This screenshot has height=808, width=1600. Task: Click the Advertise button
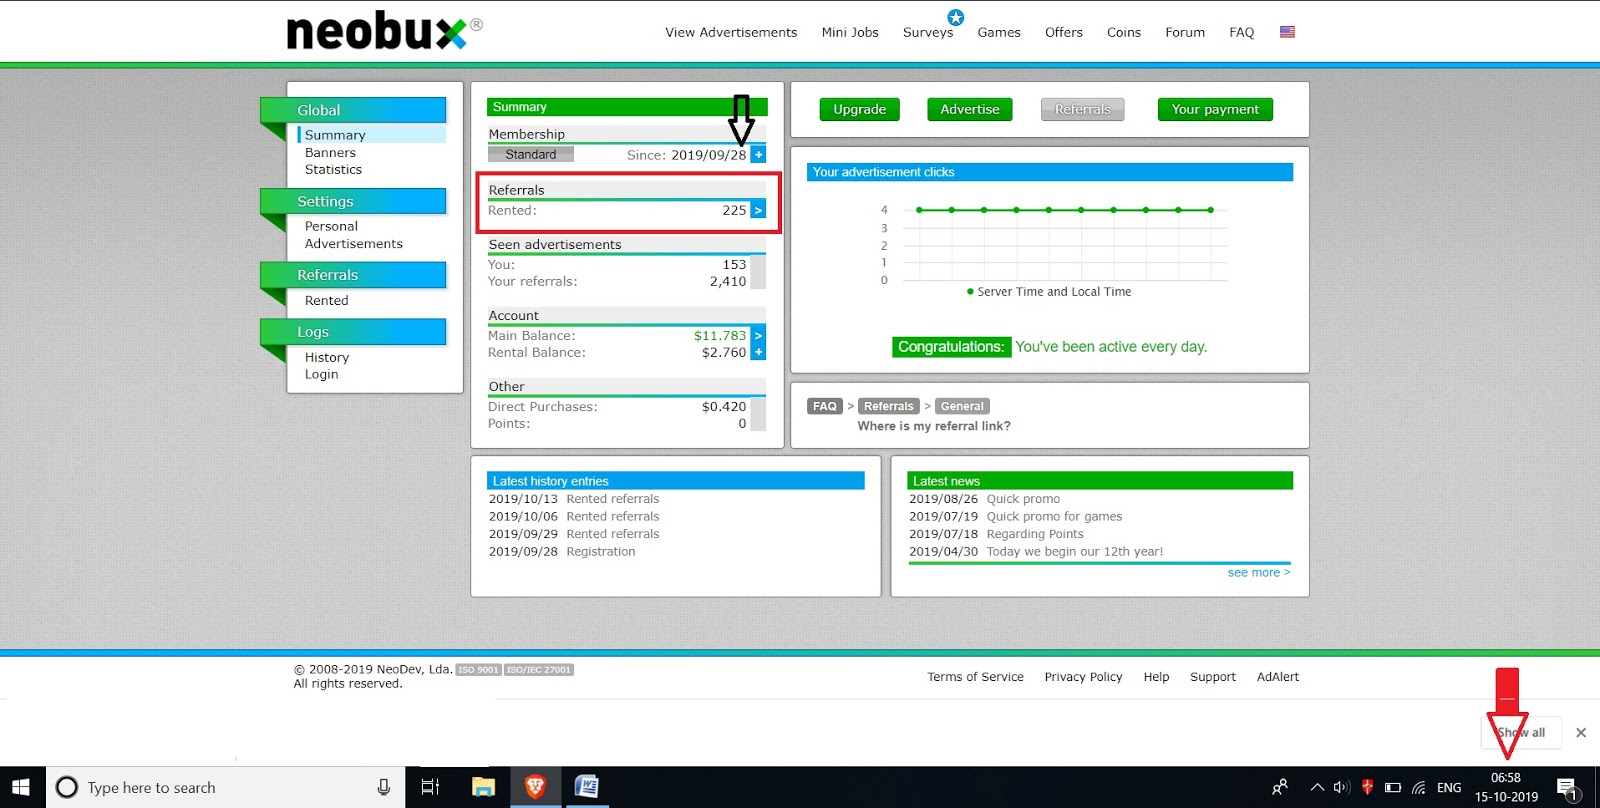pyautogui.click(x=970, y=109)
